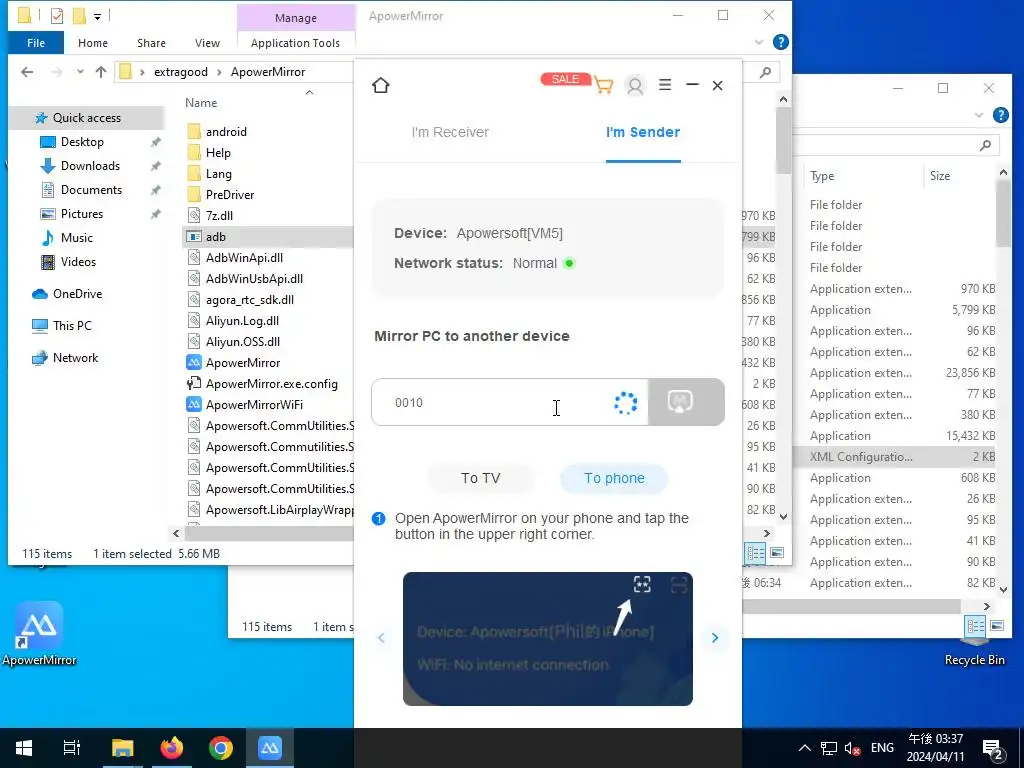
Task: Open the File ribbon tab
Action: coord(36,43)
